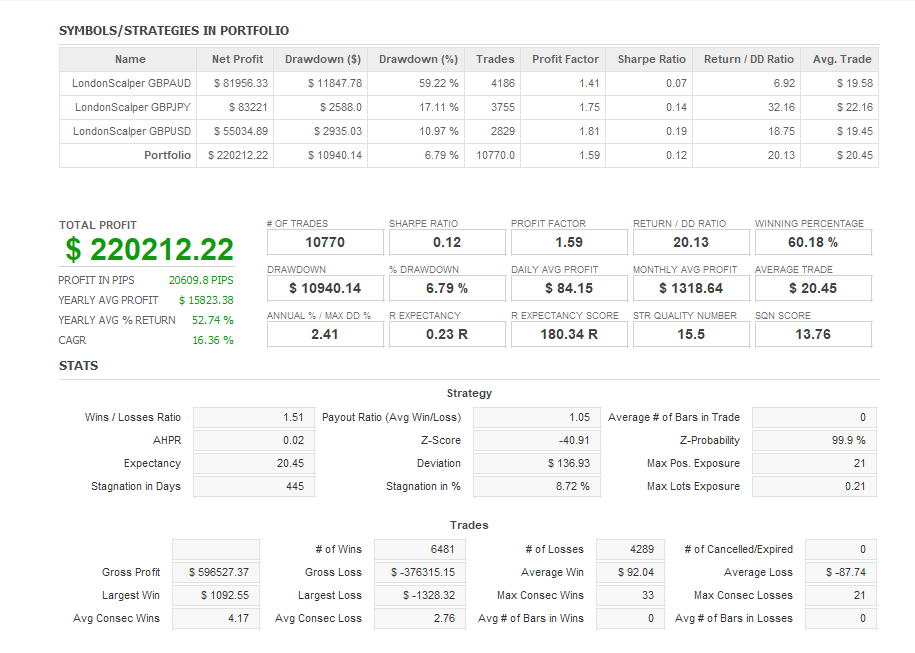Click the Net Profit column header
The width and height of the screenshot is (915, 653).
(x=237, y=59)
